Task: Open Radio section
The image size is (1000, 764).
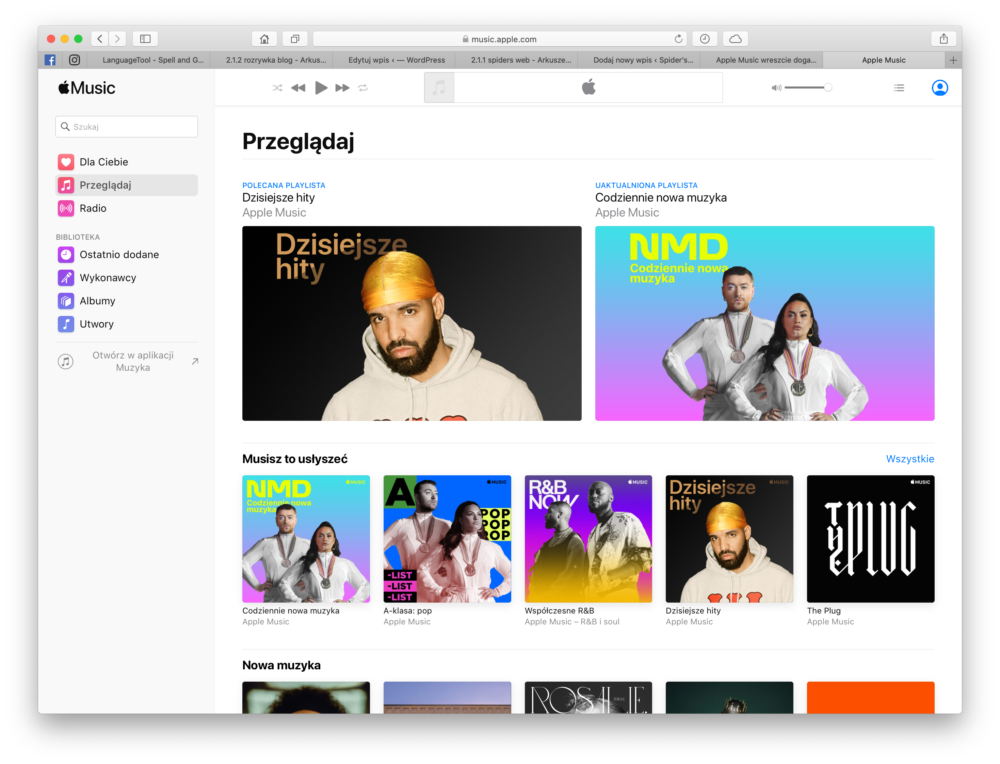Action: coord(126,208)
